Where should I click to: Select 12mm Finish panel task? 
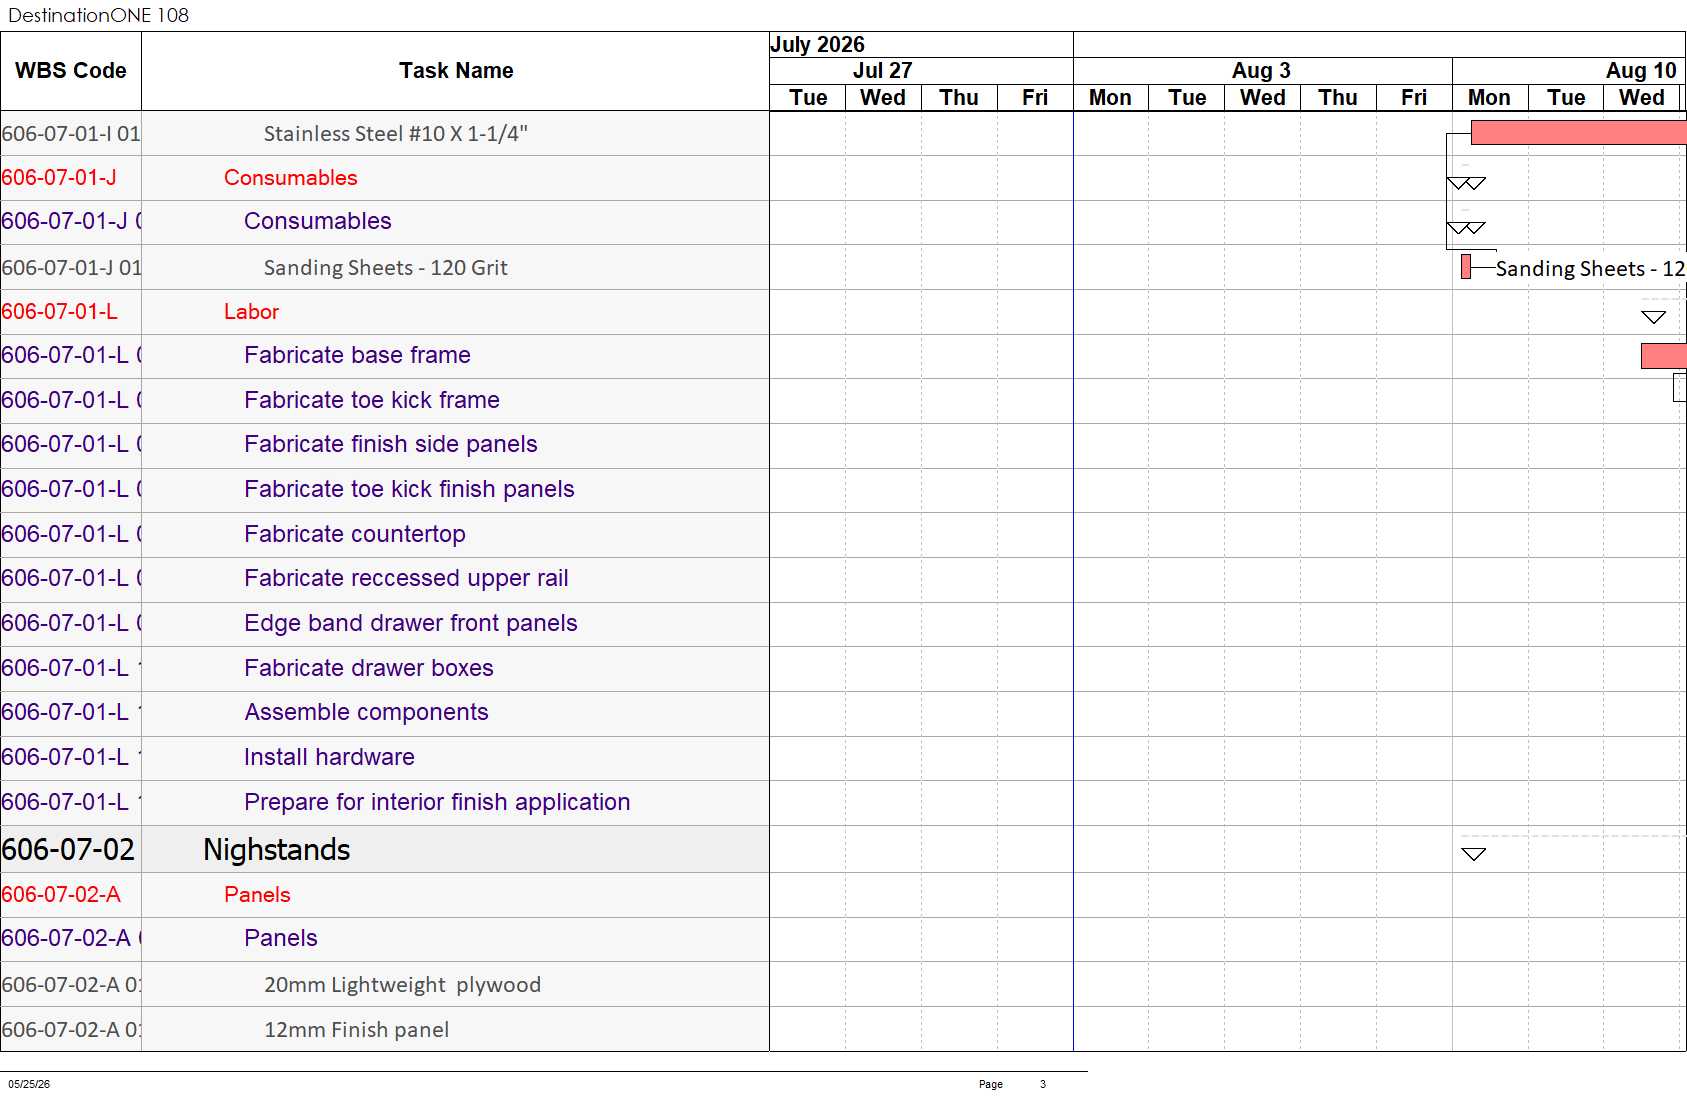point(356,1030)
